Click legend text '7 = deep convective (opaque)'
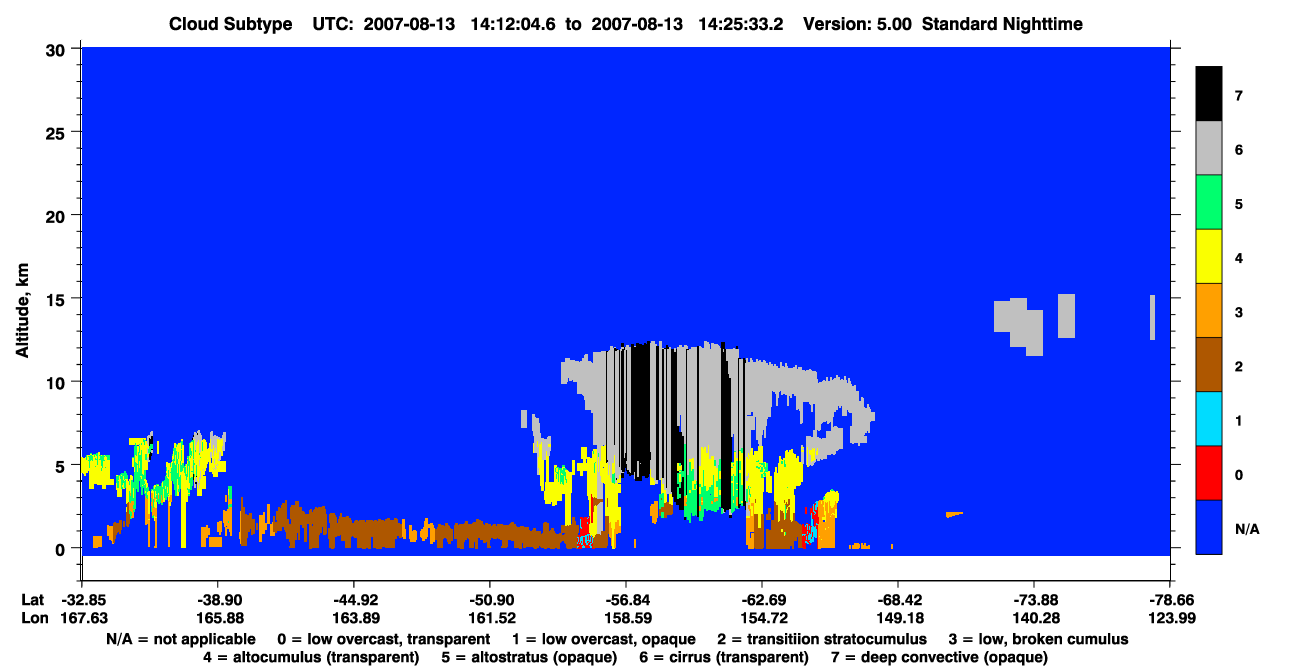Image resolution: width=1300 pixels, height=667 pixels. click(x=939, y=657)
